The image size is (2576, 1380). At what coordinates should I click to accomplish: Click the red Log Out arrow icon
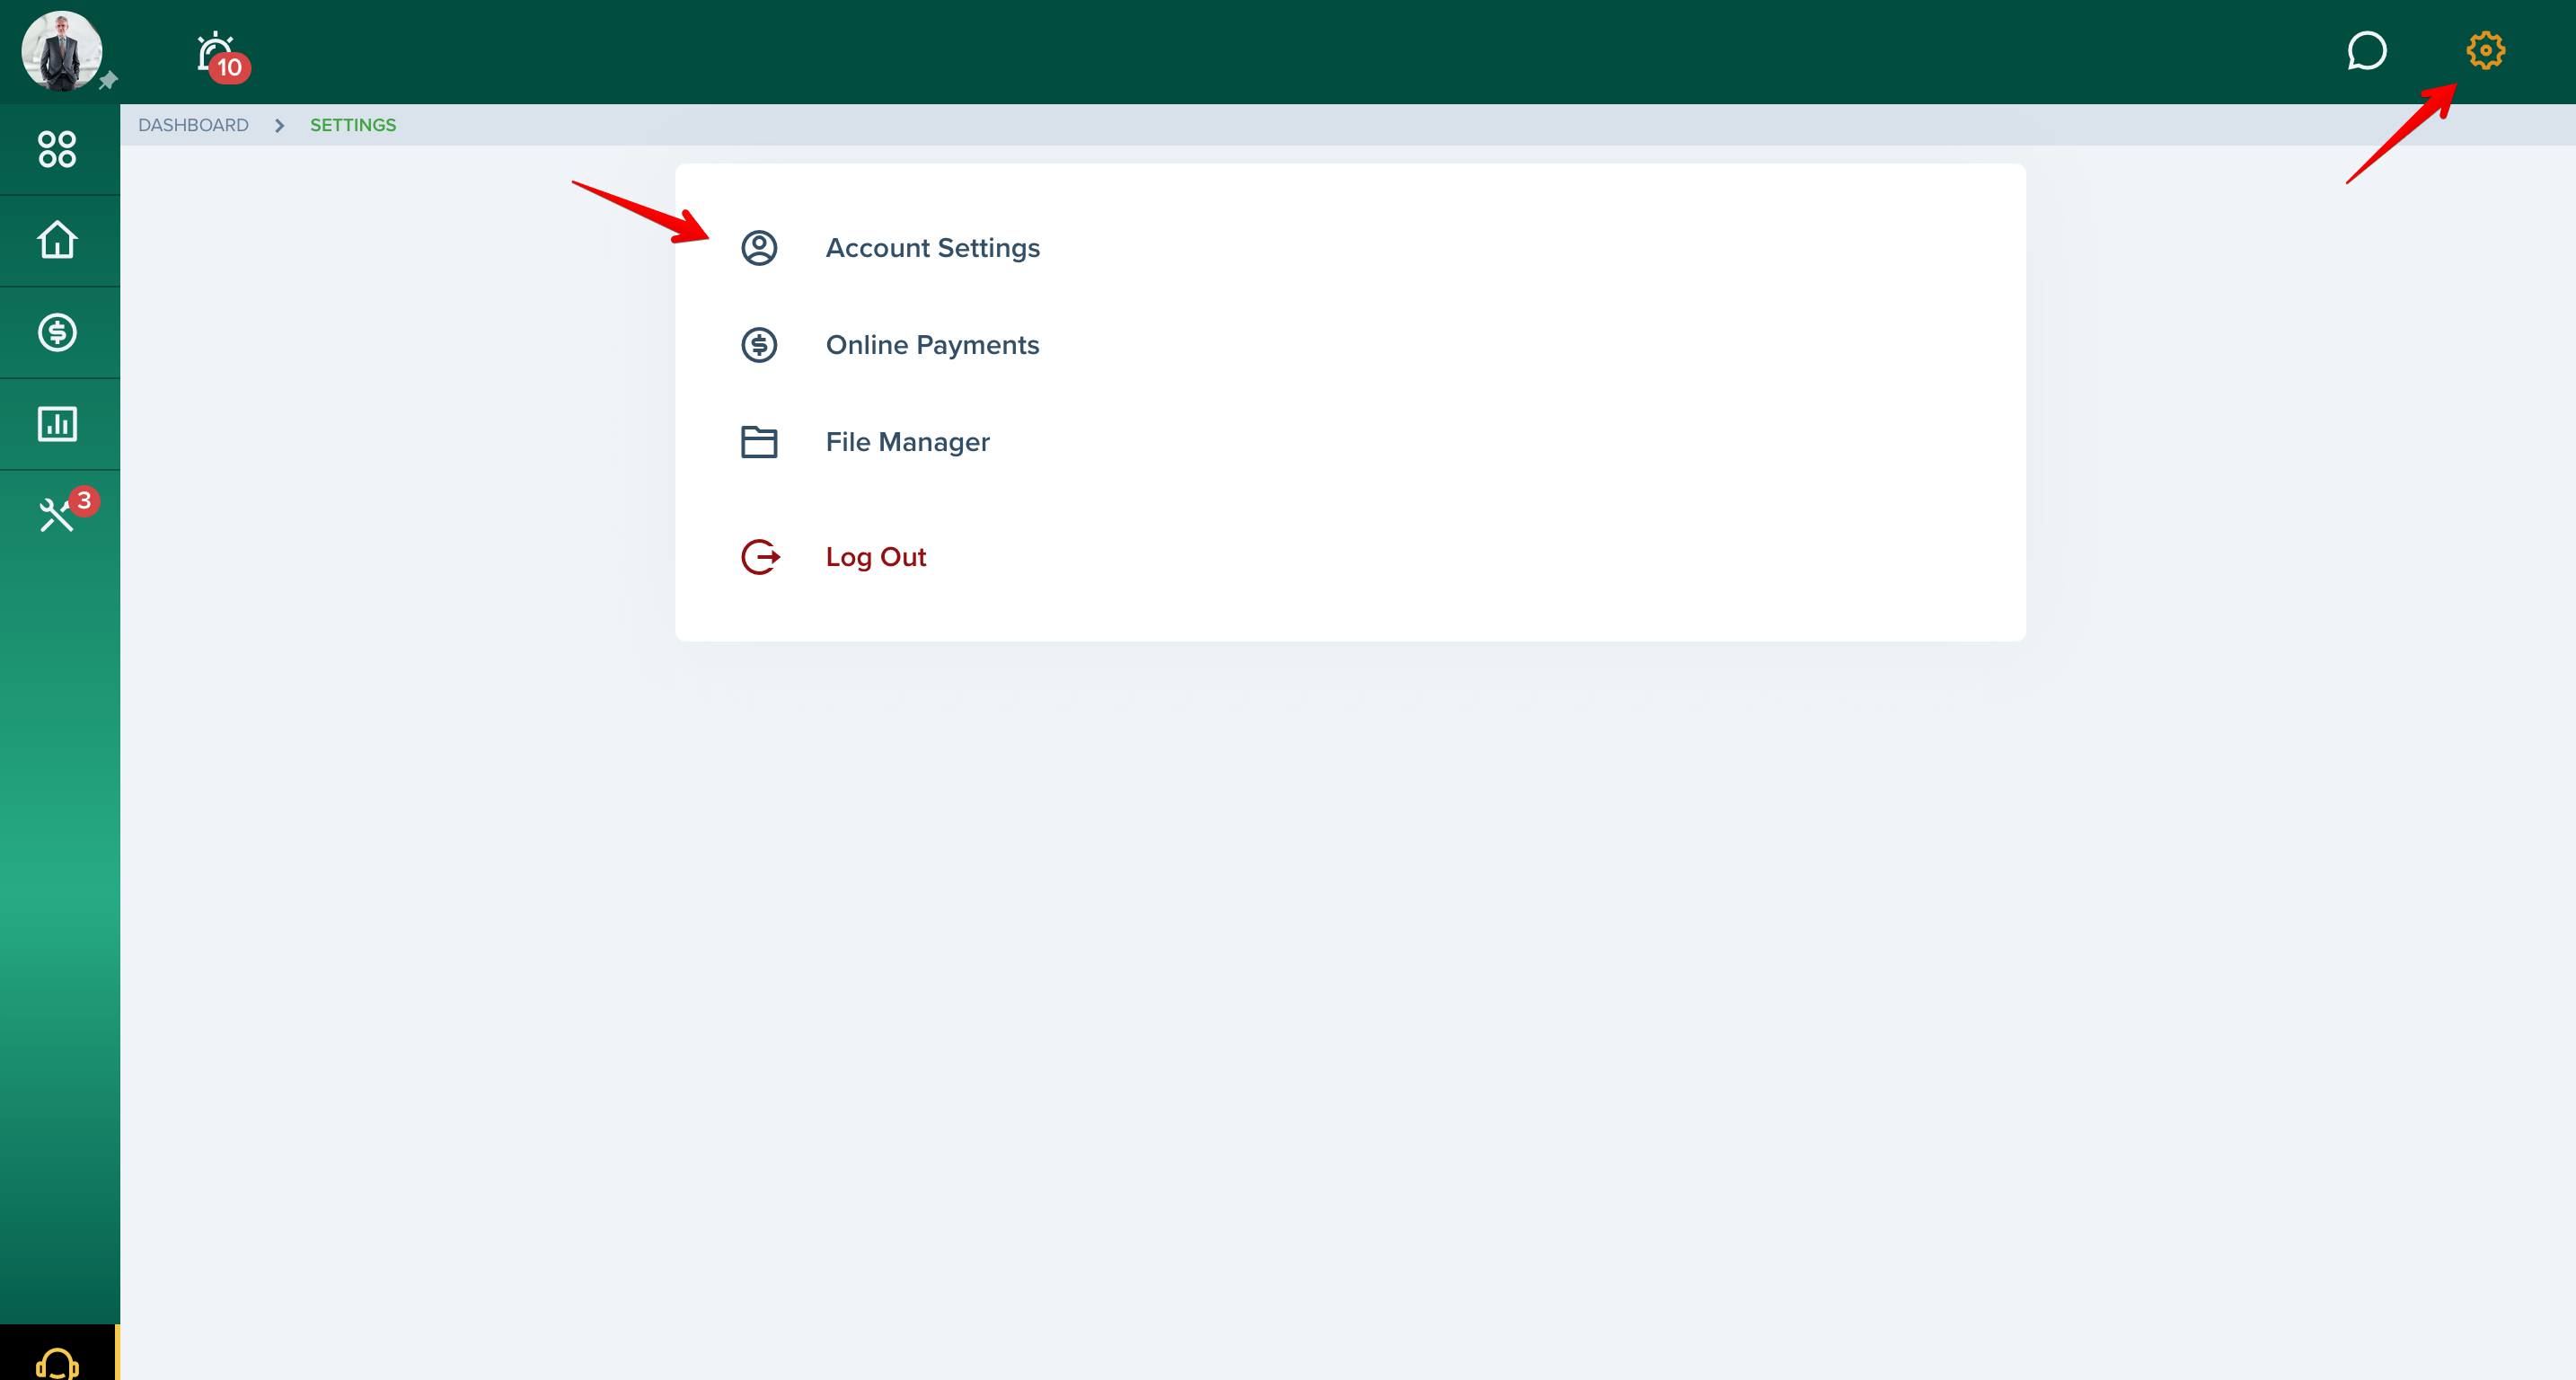[x=760, y=557]
